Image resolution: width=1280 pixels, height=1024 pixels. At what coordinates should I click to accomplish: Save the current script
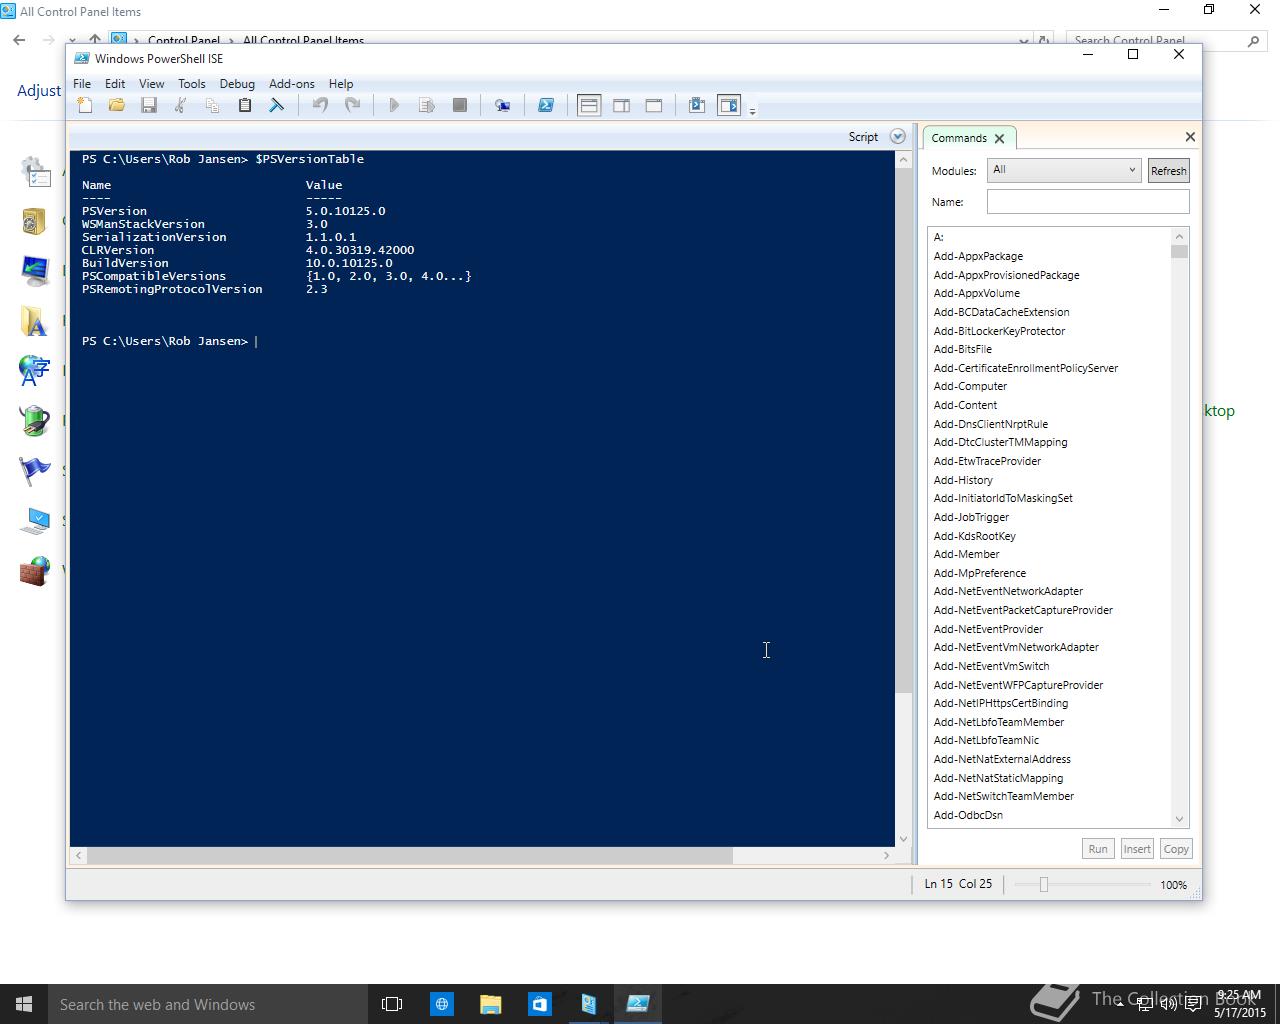tap(149, 105)
